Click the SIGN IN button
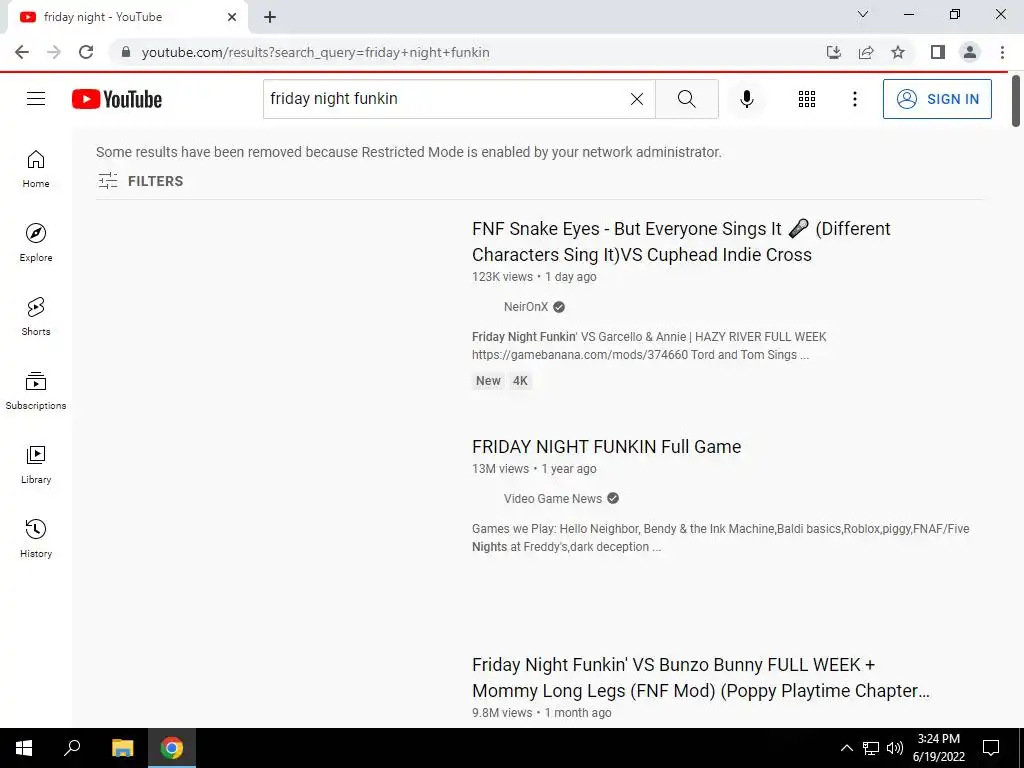The width and height of the screenshot is (1024, 768). click(x=937, y=99)
